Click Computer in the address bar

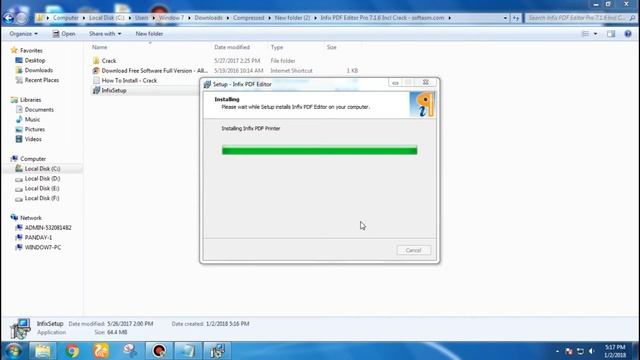coord(65,18)
